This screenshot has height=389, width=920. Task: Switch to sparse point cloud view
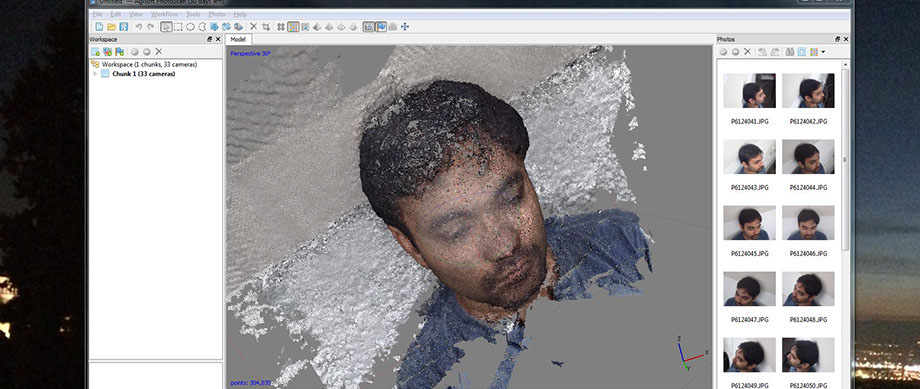click(x=281, y=26)
